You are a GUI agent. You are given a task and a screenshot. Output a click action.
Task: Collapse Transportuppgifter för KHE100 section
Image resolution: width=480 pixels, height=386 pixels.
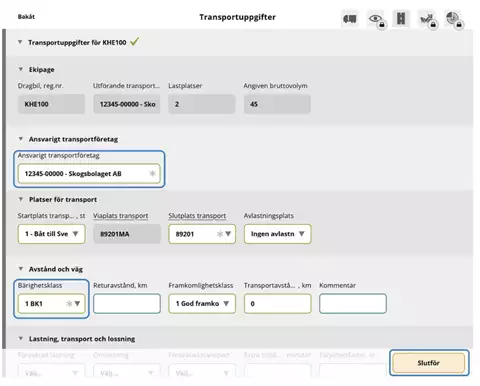tap(20, 42)
